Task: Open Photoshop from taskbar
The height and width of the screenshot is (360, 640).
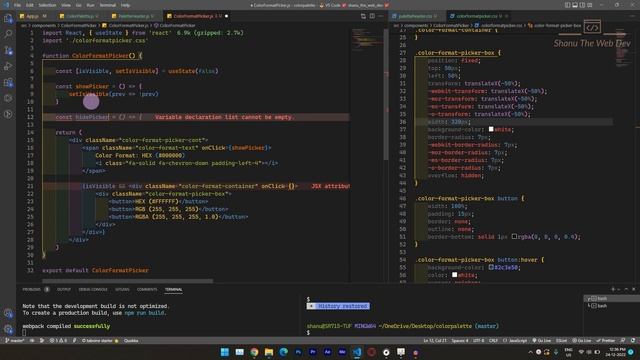Action: click(298, 352)
